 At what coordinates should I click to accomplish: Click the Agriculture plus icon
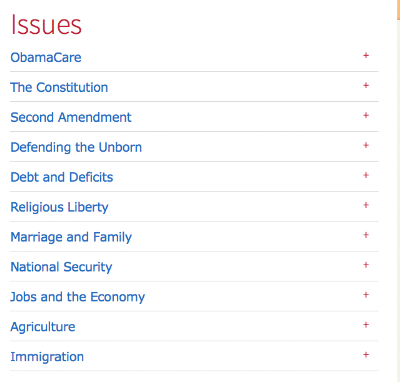coord(366,325)
